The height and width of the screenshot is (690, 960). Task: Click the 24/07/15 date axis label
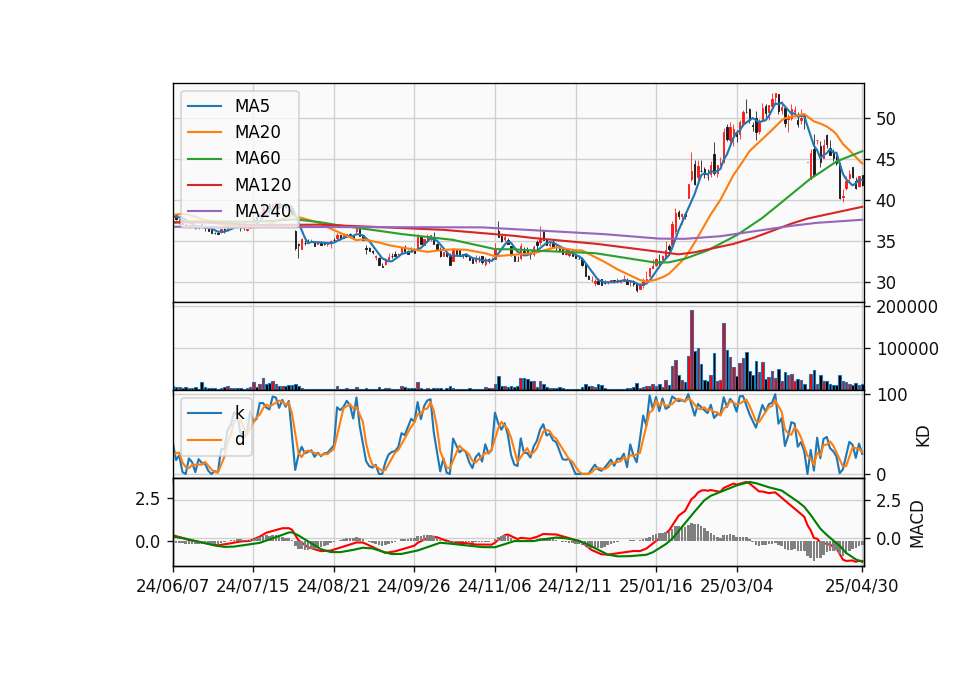click(x=252, y=587)
